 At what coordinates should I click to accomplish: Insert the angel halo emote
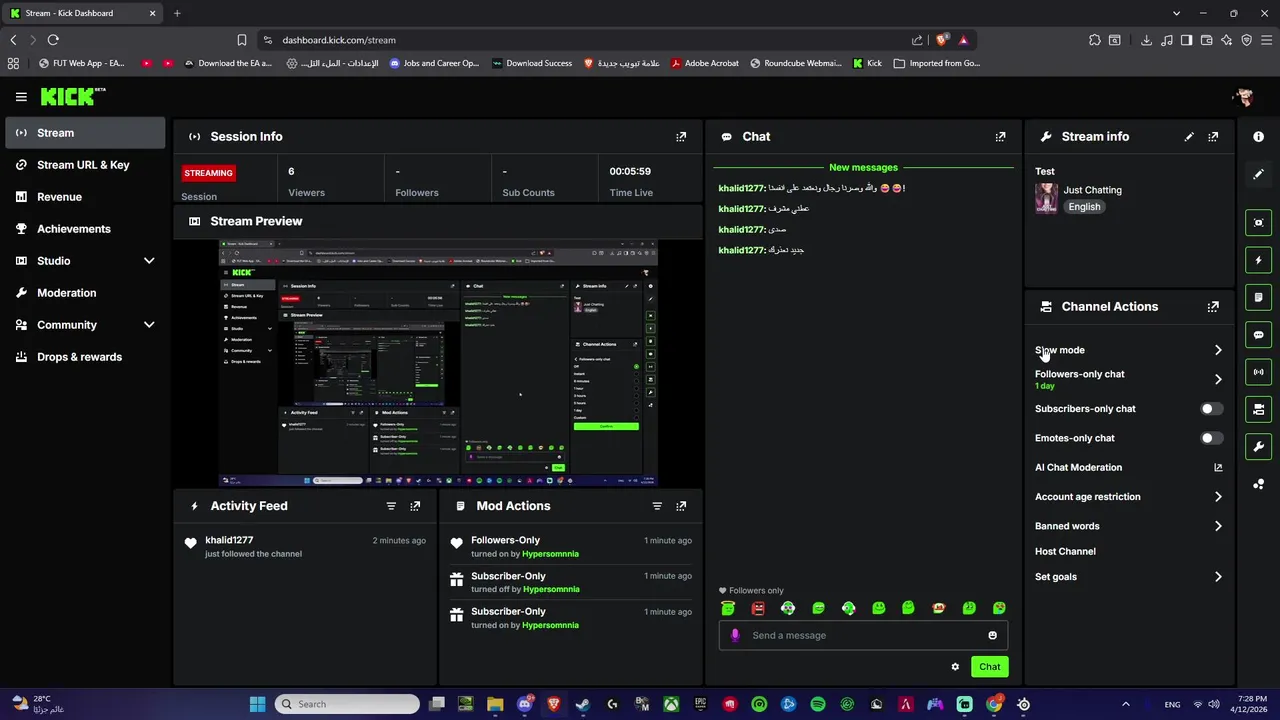pos(728,608)
